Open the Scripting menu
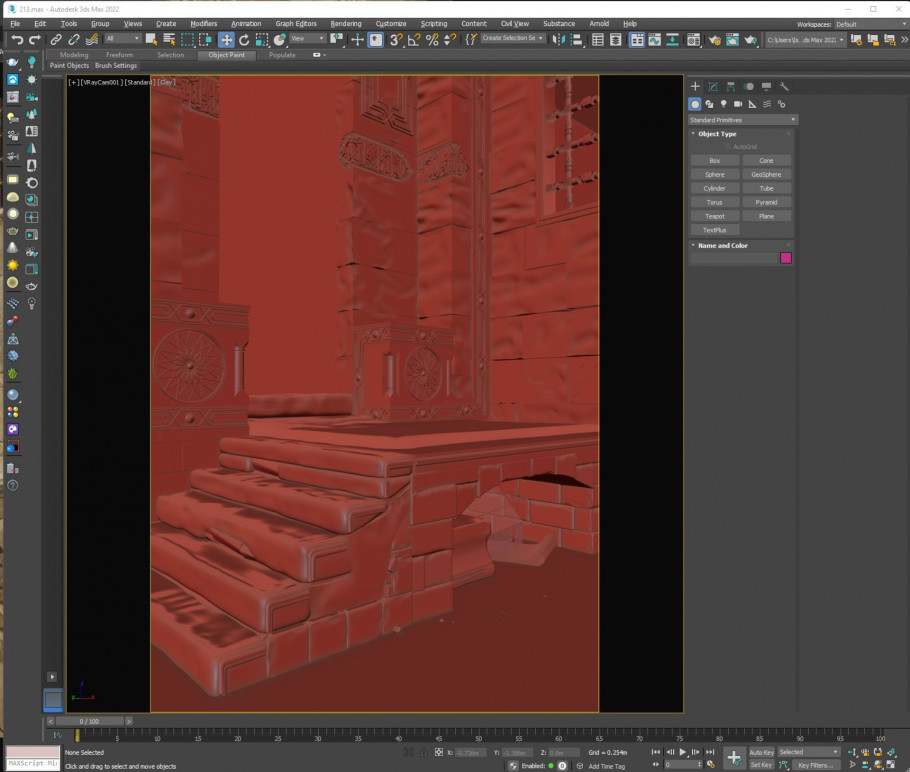The height and width of the screenshot is (772, 910). 434,24
